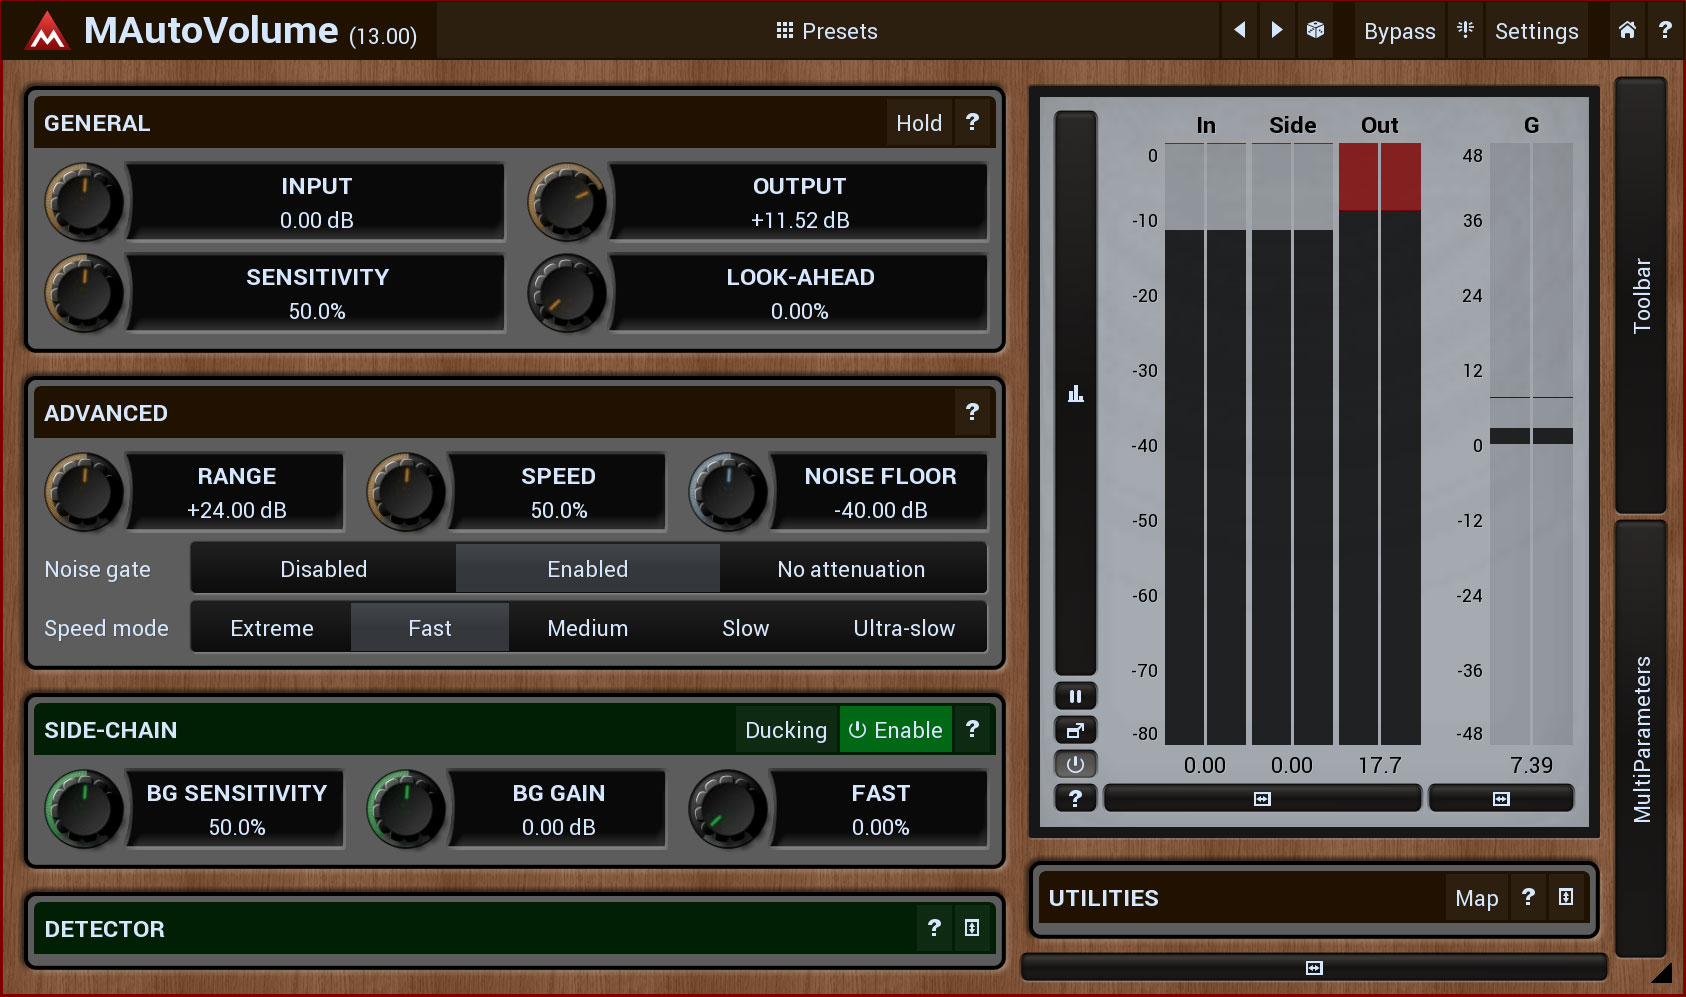Viewport: 1686px width, 997px height.
Task: Click the Output gain knob
Action: (567, 202)
